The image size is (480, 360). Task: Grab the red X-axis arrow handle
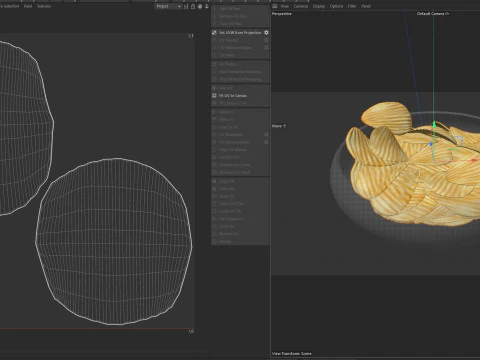[474, 161]
